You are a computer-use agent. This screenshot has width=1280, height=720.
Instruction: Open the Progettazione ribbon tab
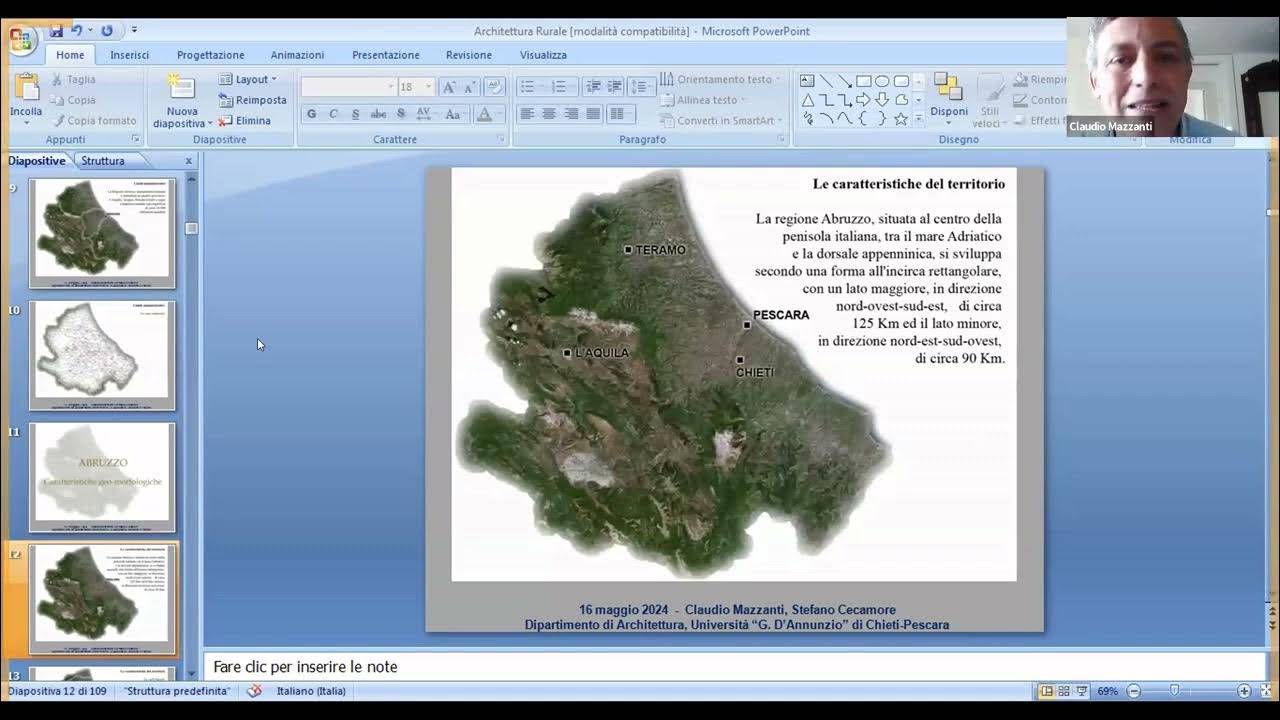[211, 55]
